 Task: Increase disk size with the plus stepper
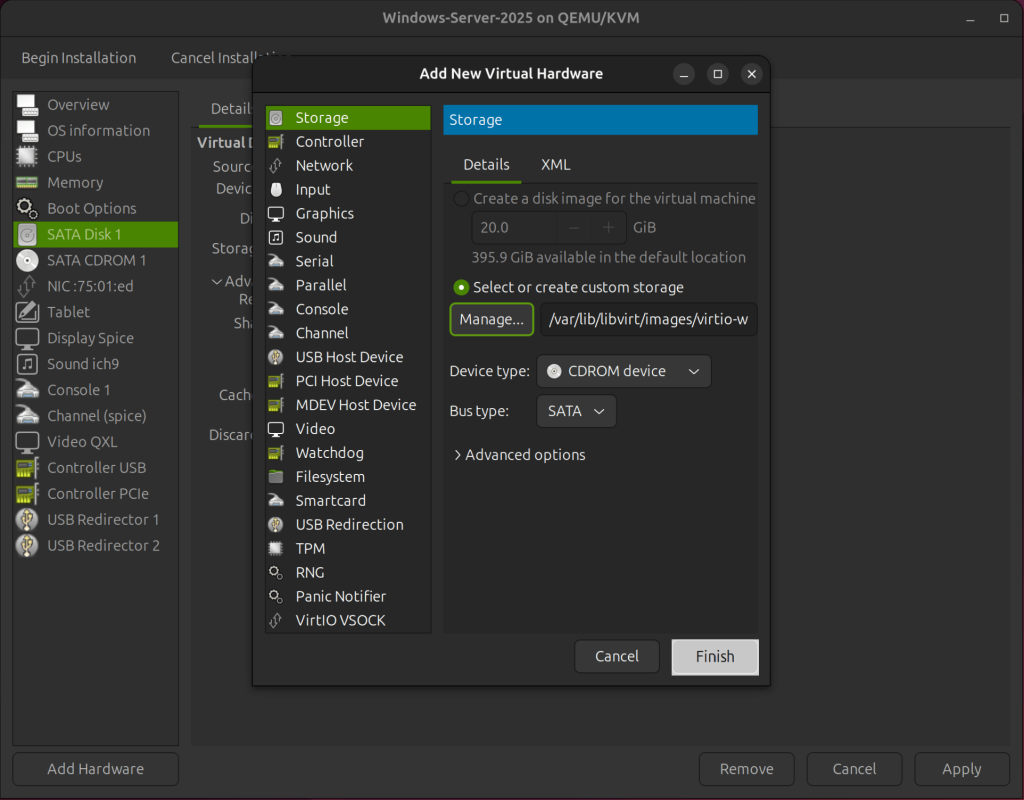point(608,227)
